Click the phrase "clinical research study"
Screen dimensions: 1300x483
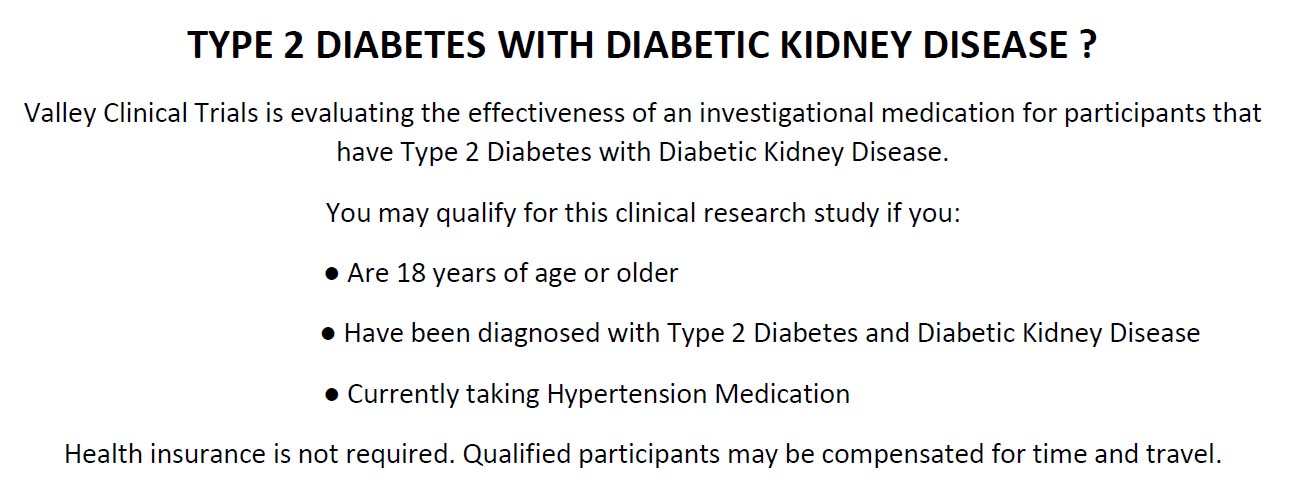tap(741, 213)
